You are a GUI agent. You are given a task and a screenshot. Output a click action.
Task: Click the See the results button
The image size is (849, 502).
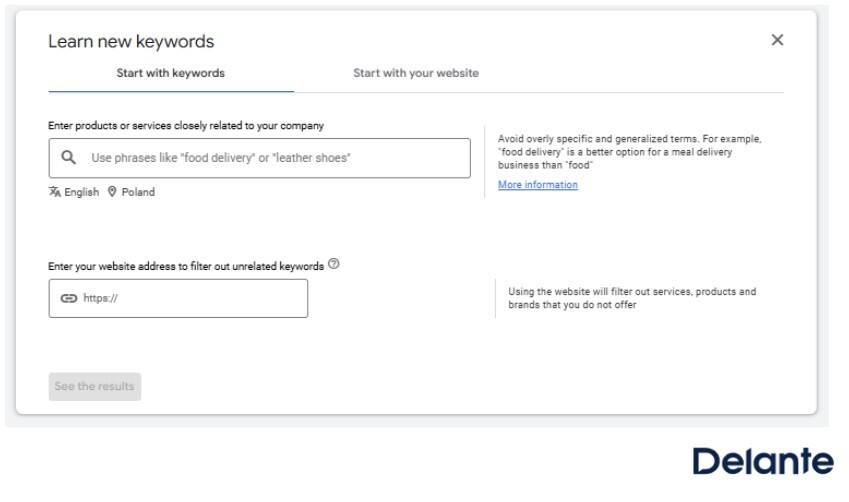coord(95,387)
